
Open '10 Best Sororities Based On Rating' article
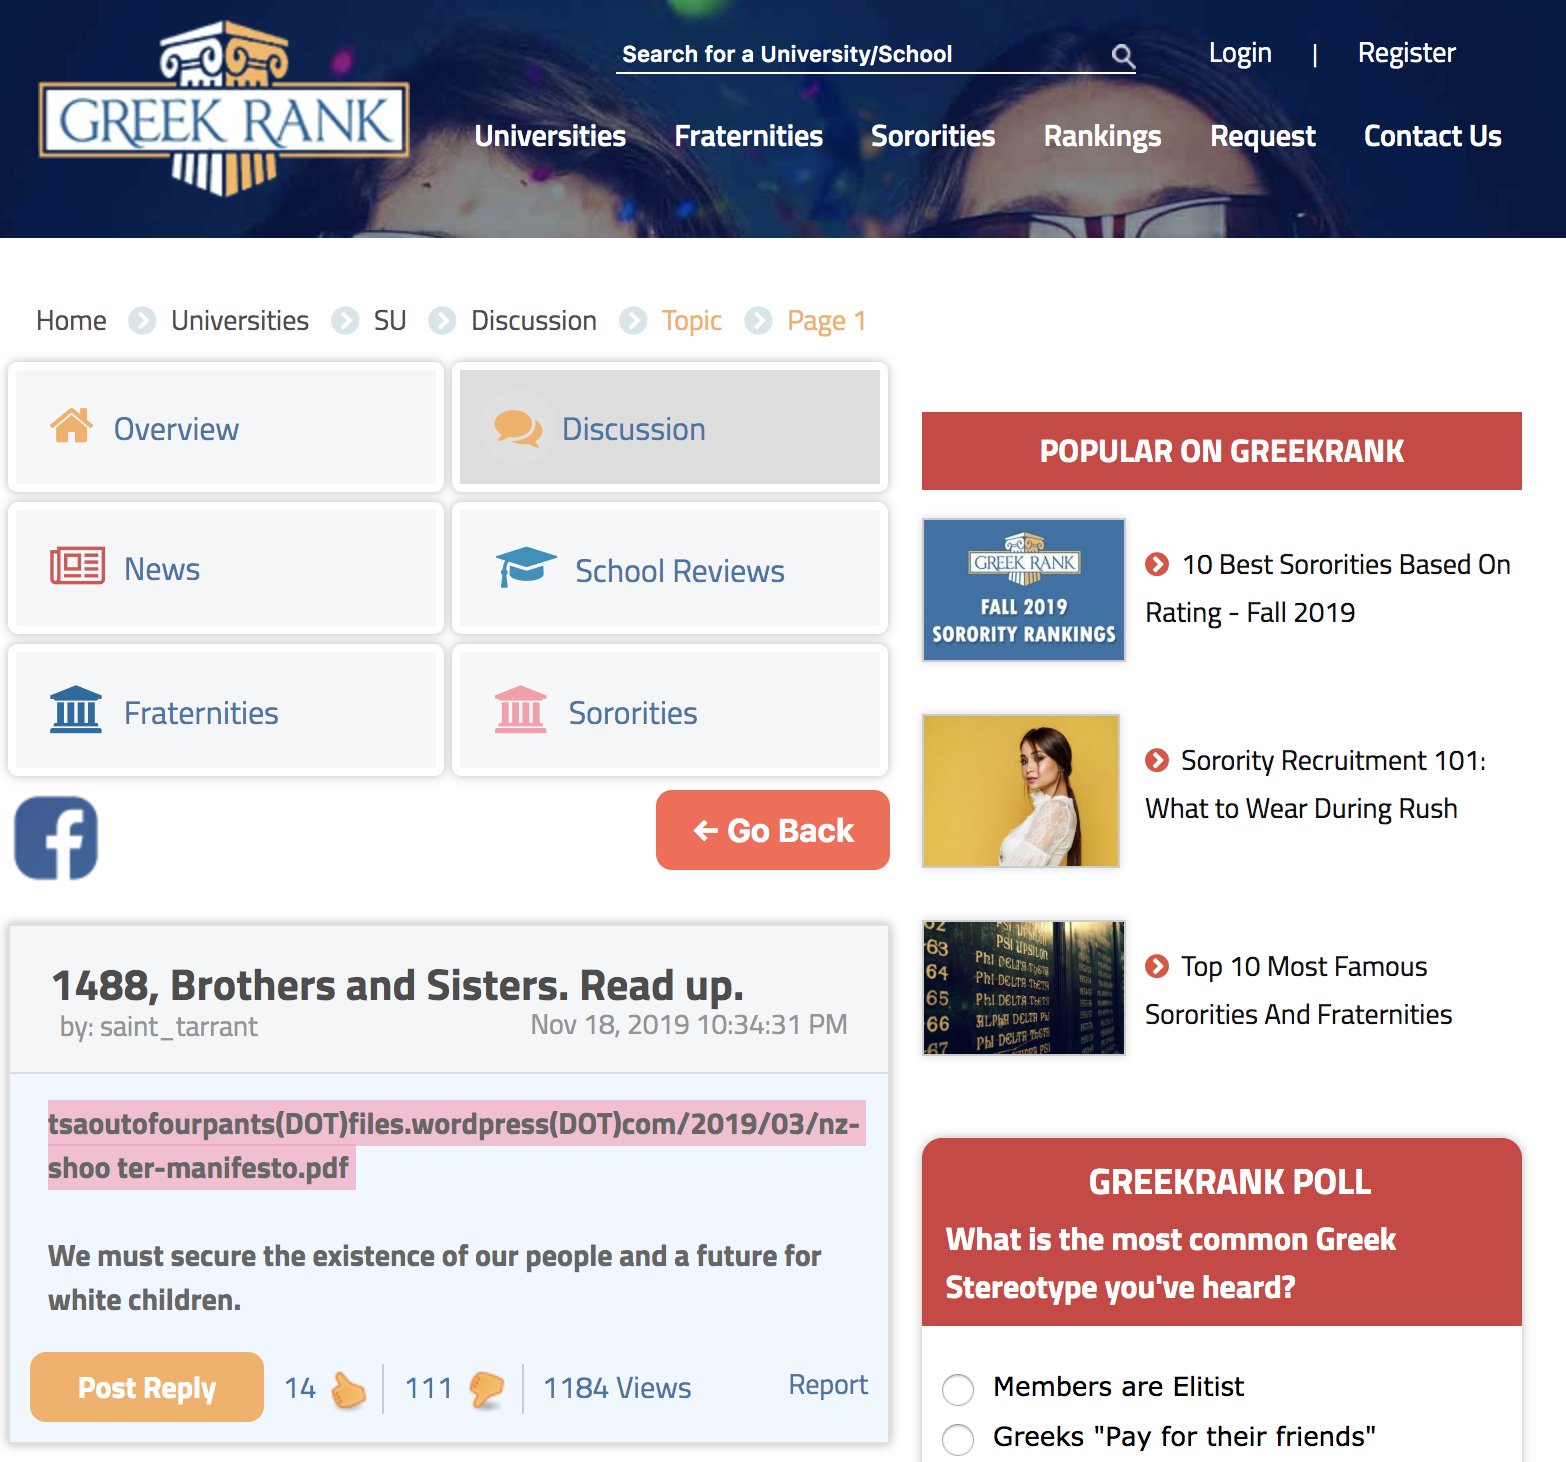1328,589
